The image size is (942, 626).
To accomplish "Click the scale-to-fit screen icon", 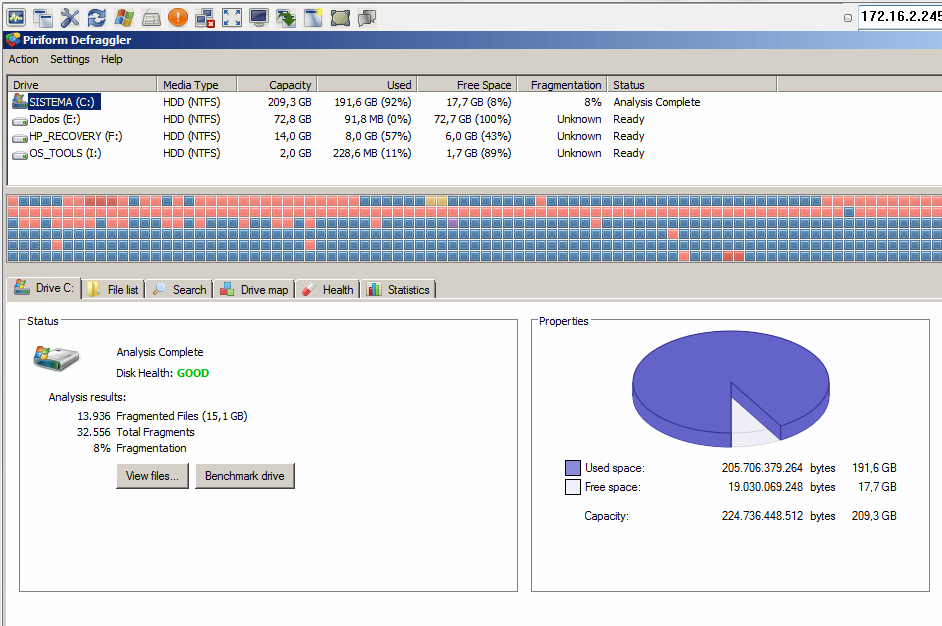I will [340, 17].
